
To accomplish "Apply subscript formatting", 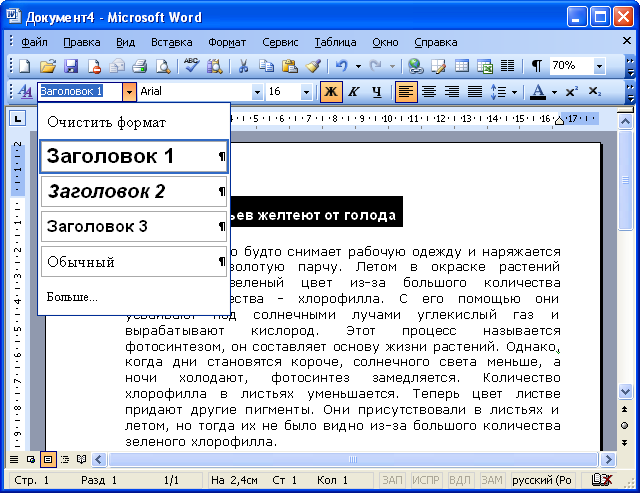I will coord(595,92).
